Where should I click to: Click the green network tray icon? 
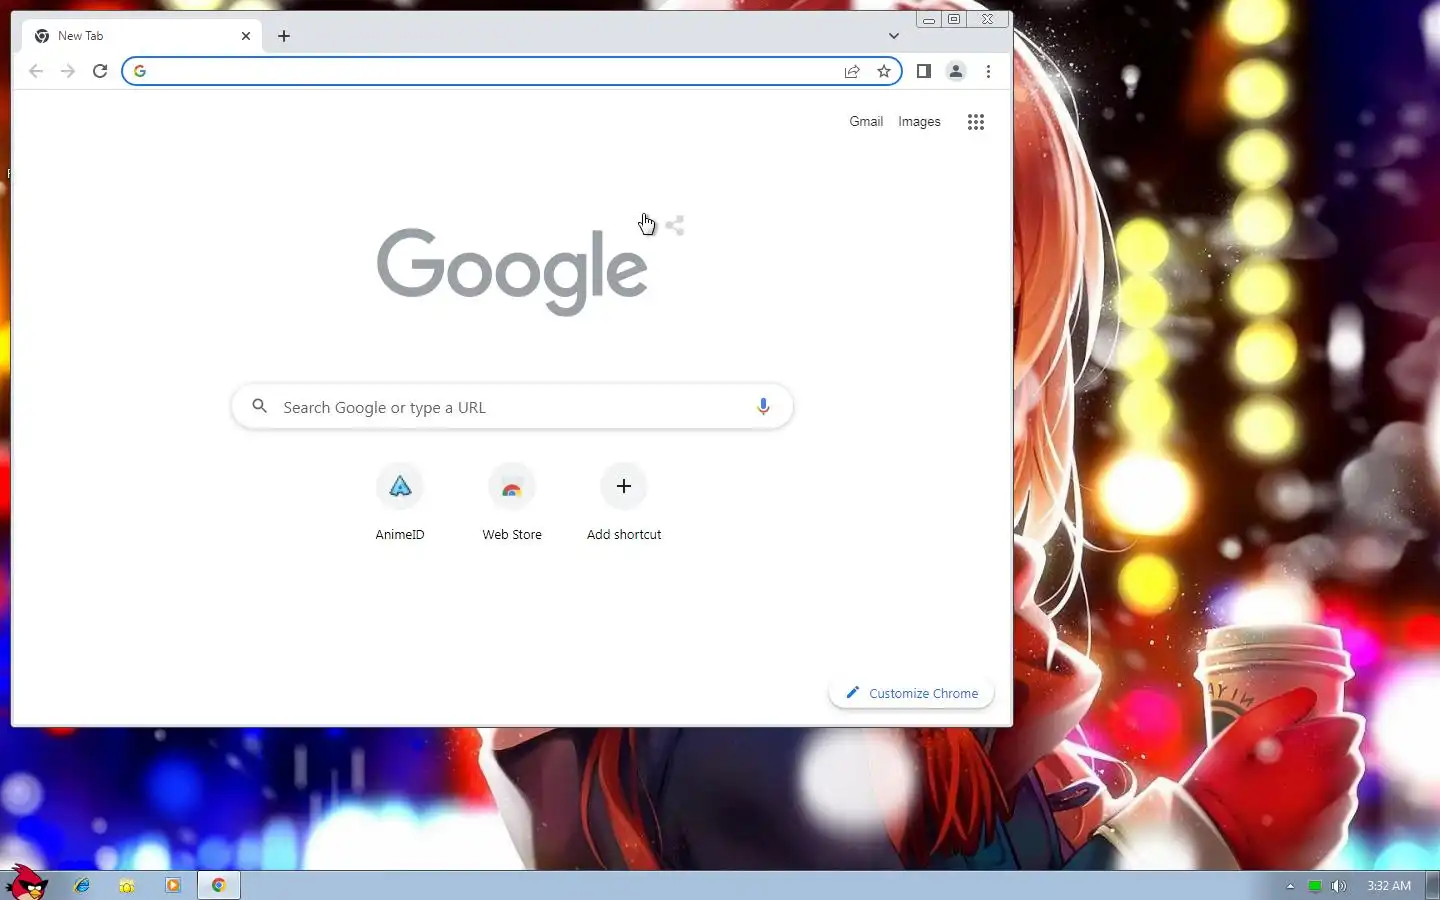point(1315,886)
